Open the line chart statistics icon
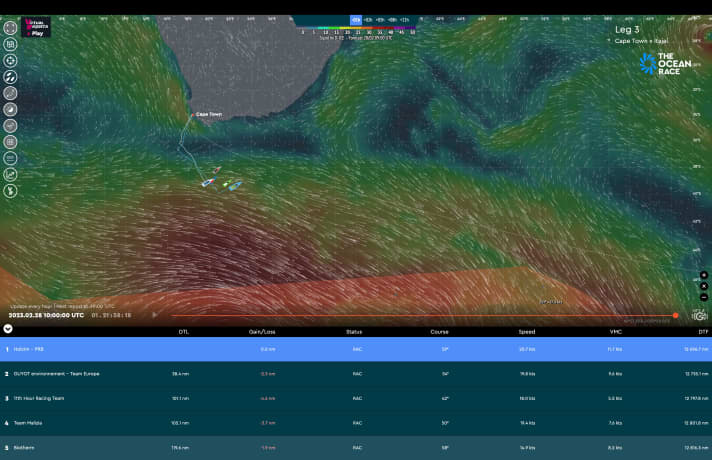 click(x=10, y=175)
